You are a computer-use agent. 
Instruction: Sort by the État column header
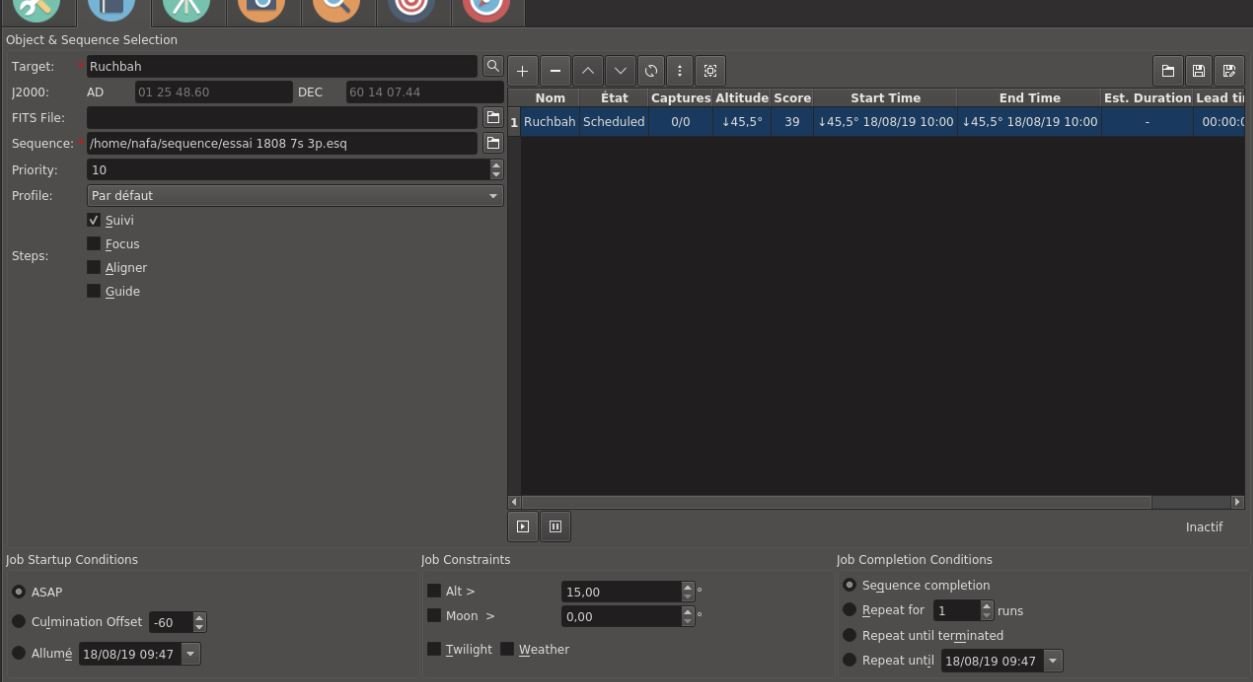(x=614, y=98)
